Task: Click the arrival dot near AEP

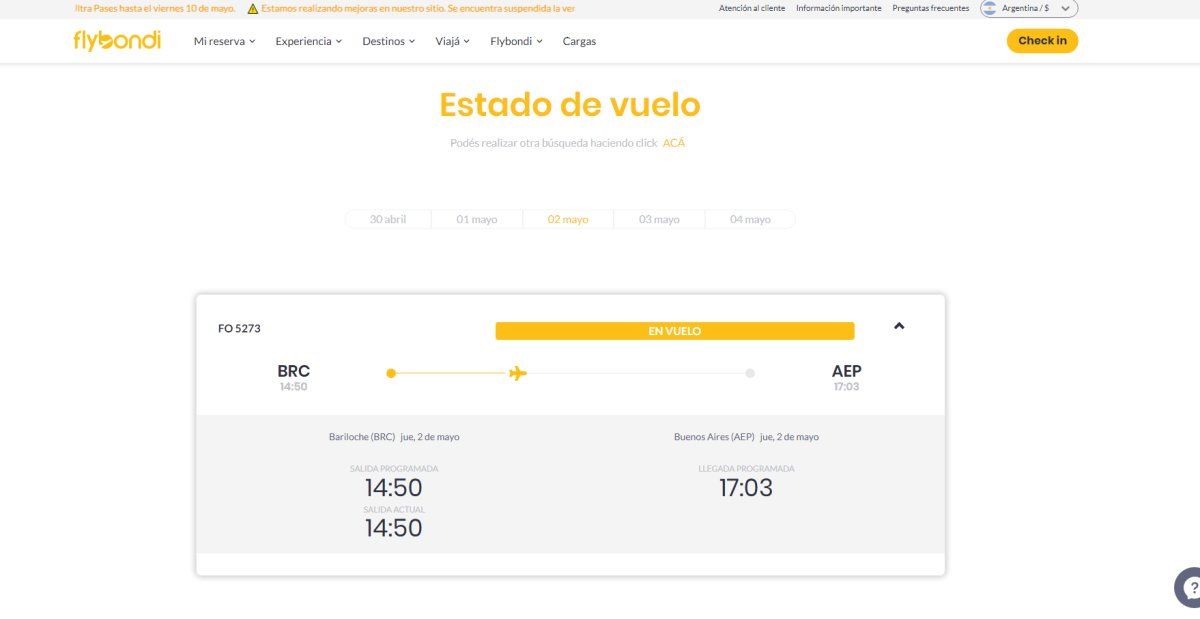Action: [751, 373]
